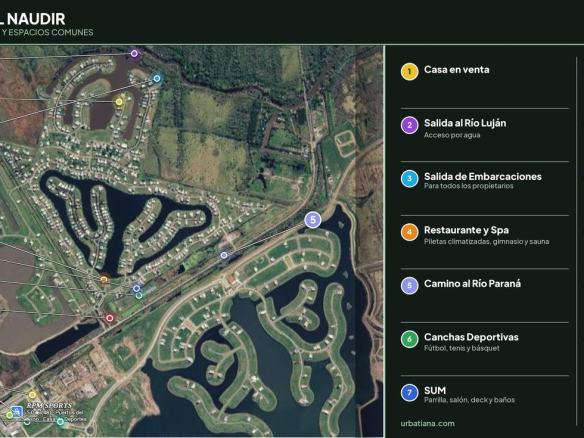
Task: Click the blue number 7 legend circle
Action: coord(409,393)
